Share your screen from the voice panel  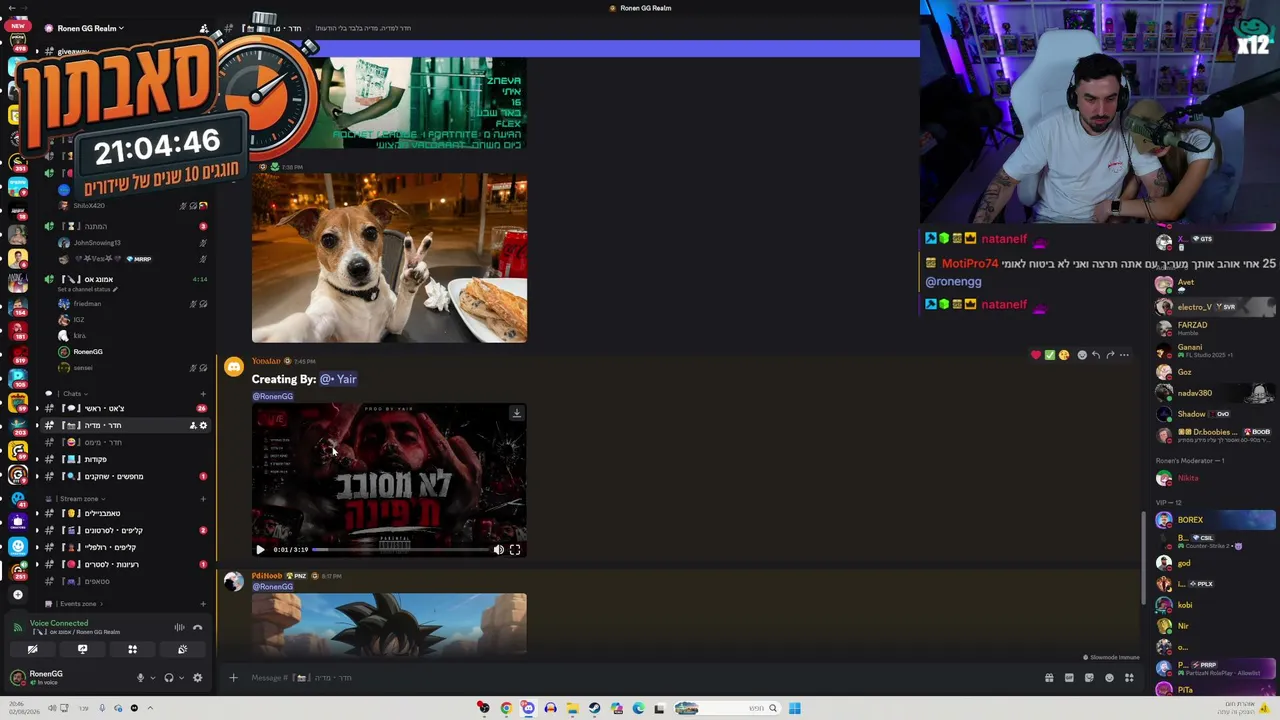82,650
